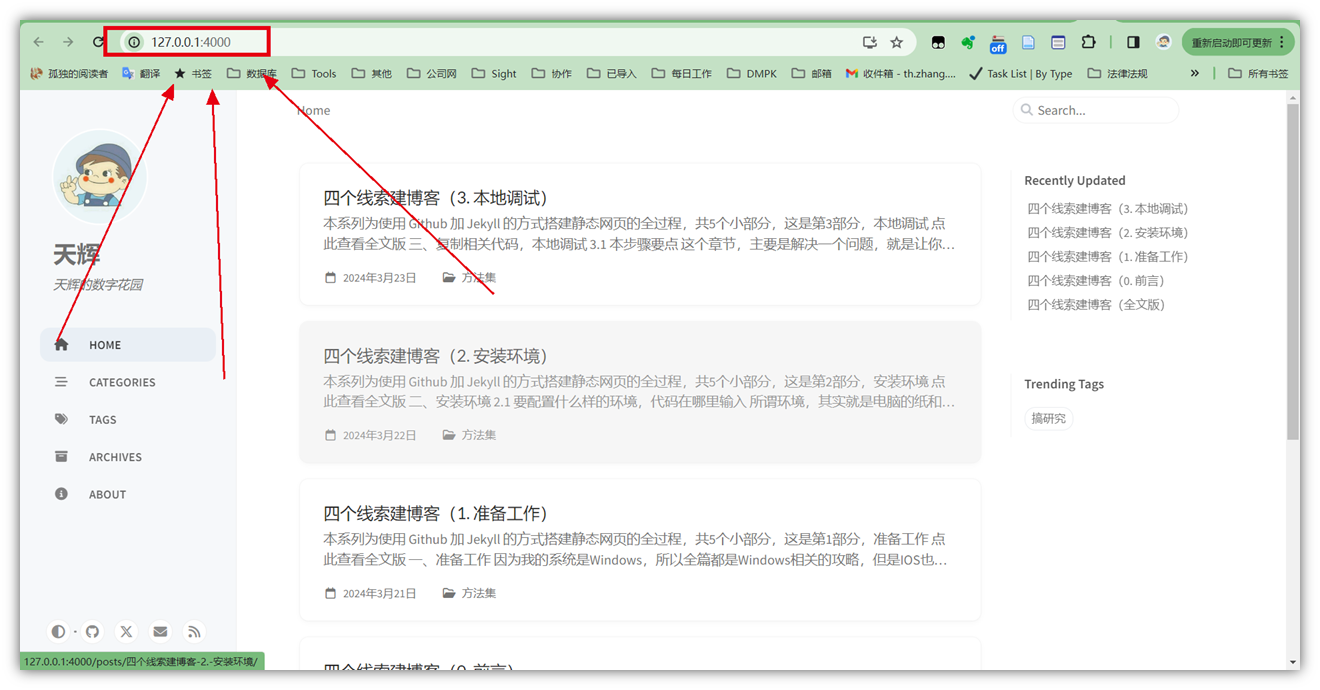Expand the hidden bookmarks chevron
Screen dimensions: 1320x690
click(x=1194, y=73)
